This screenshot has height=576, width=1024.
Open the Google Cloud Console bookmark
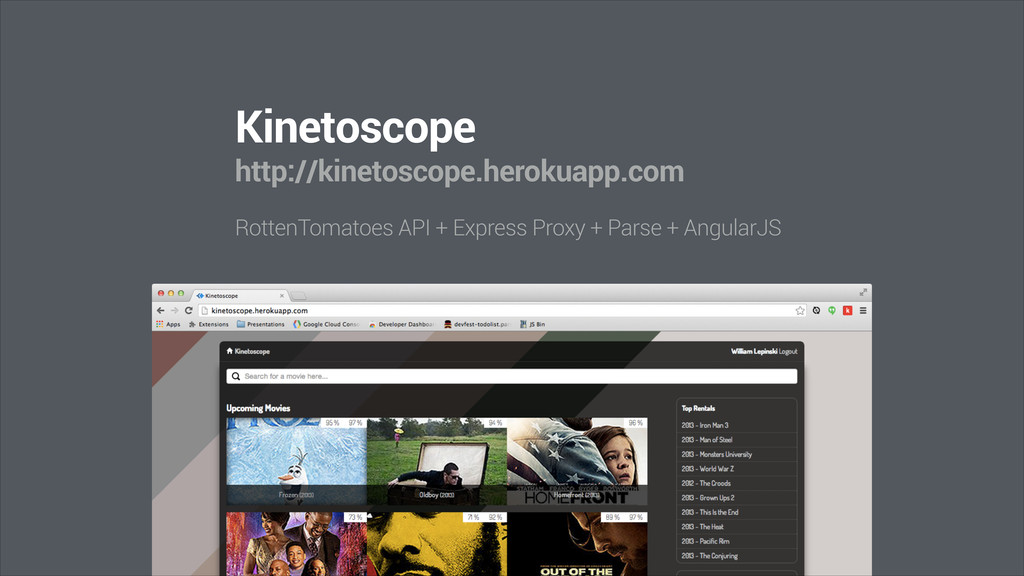[326, 324]
